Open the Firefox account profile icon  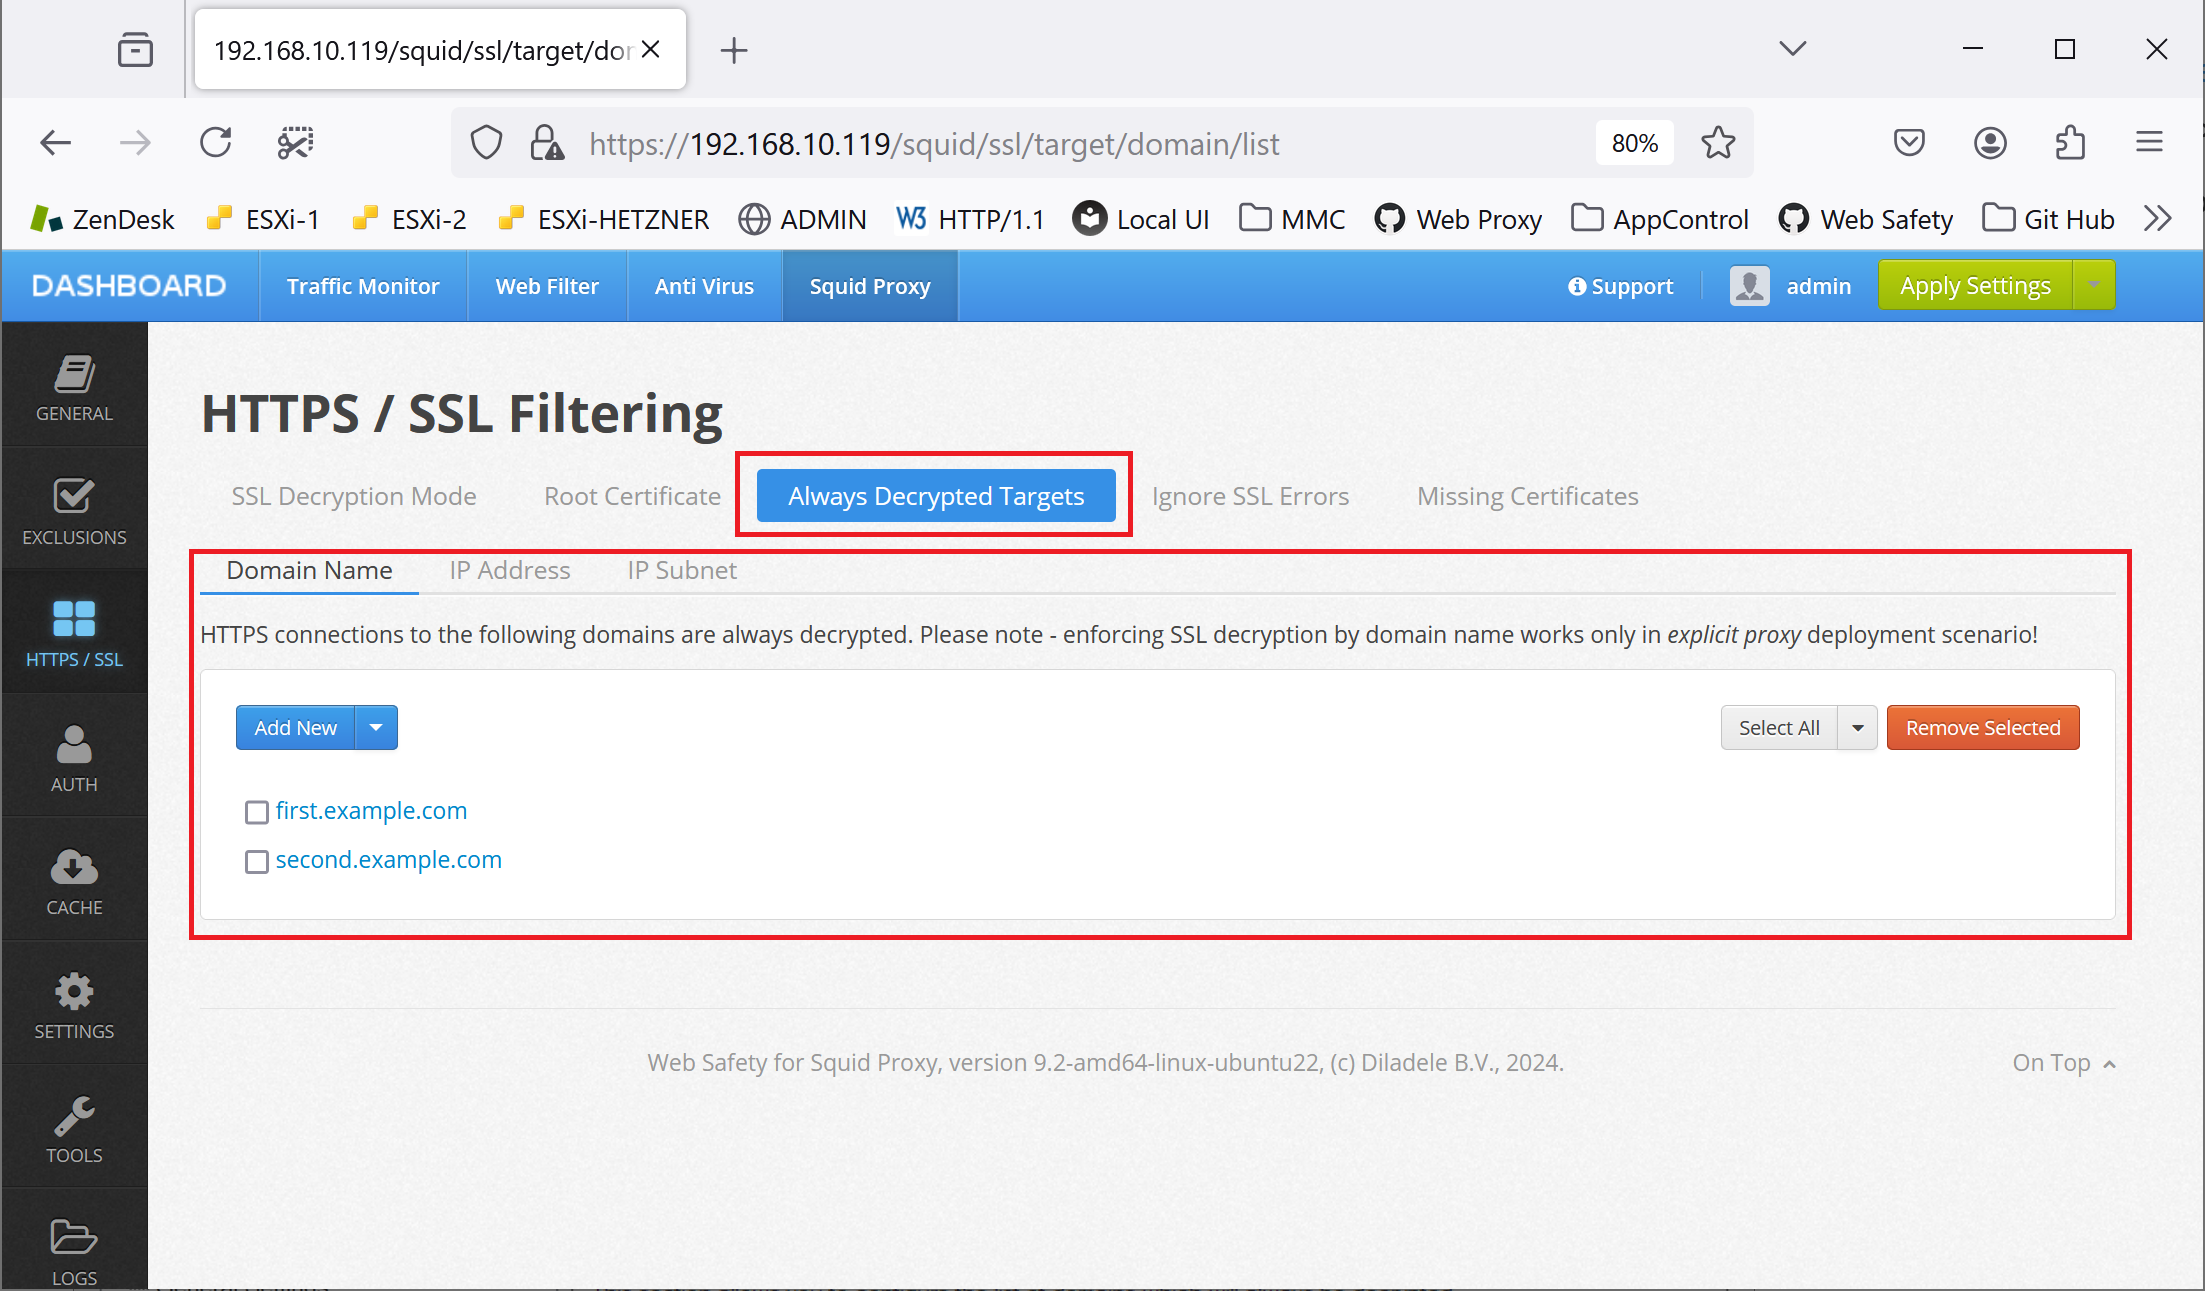point(1990,143)
